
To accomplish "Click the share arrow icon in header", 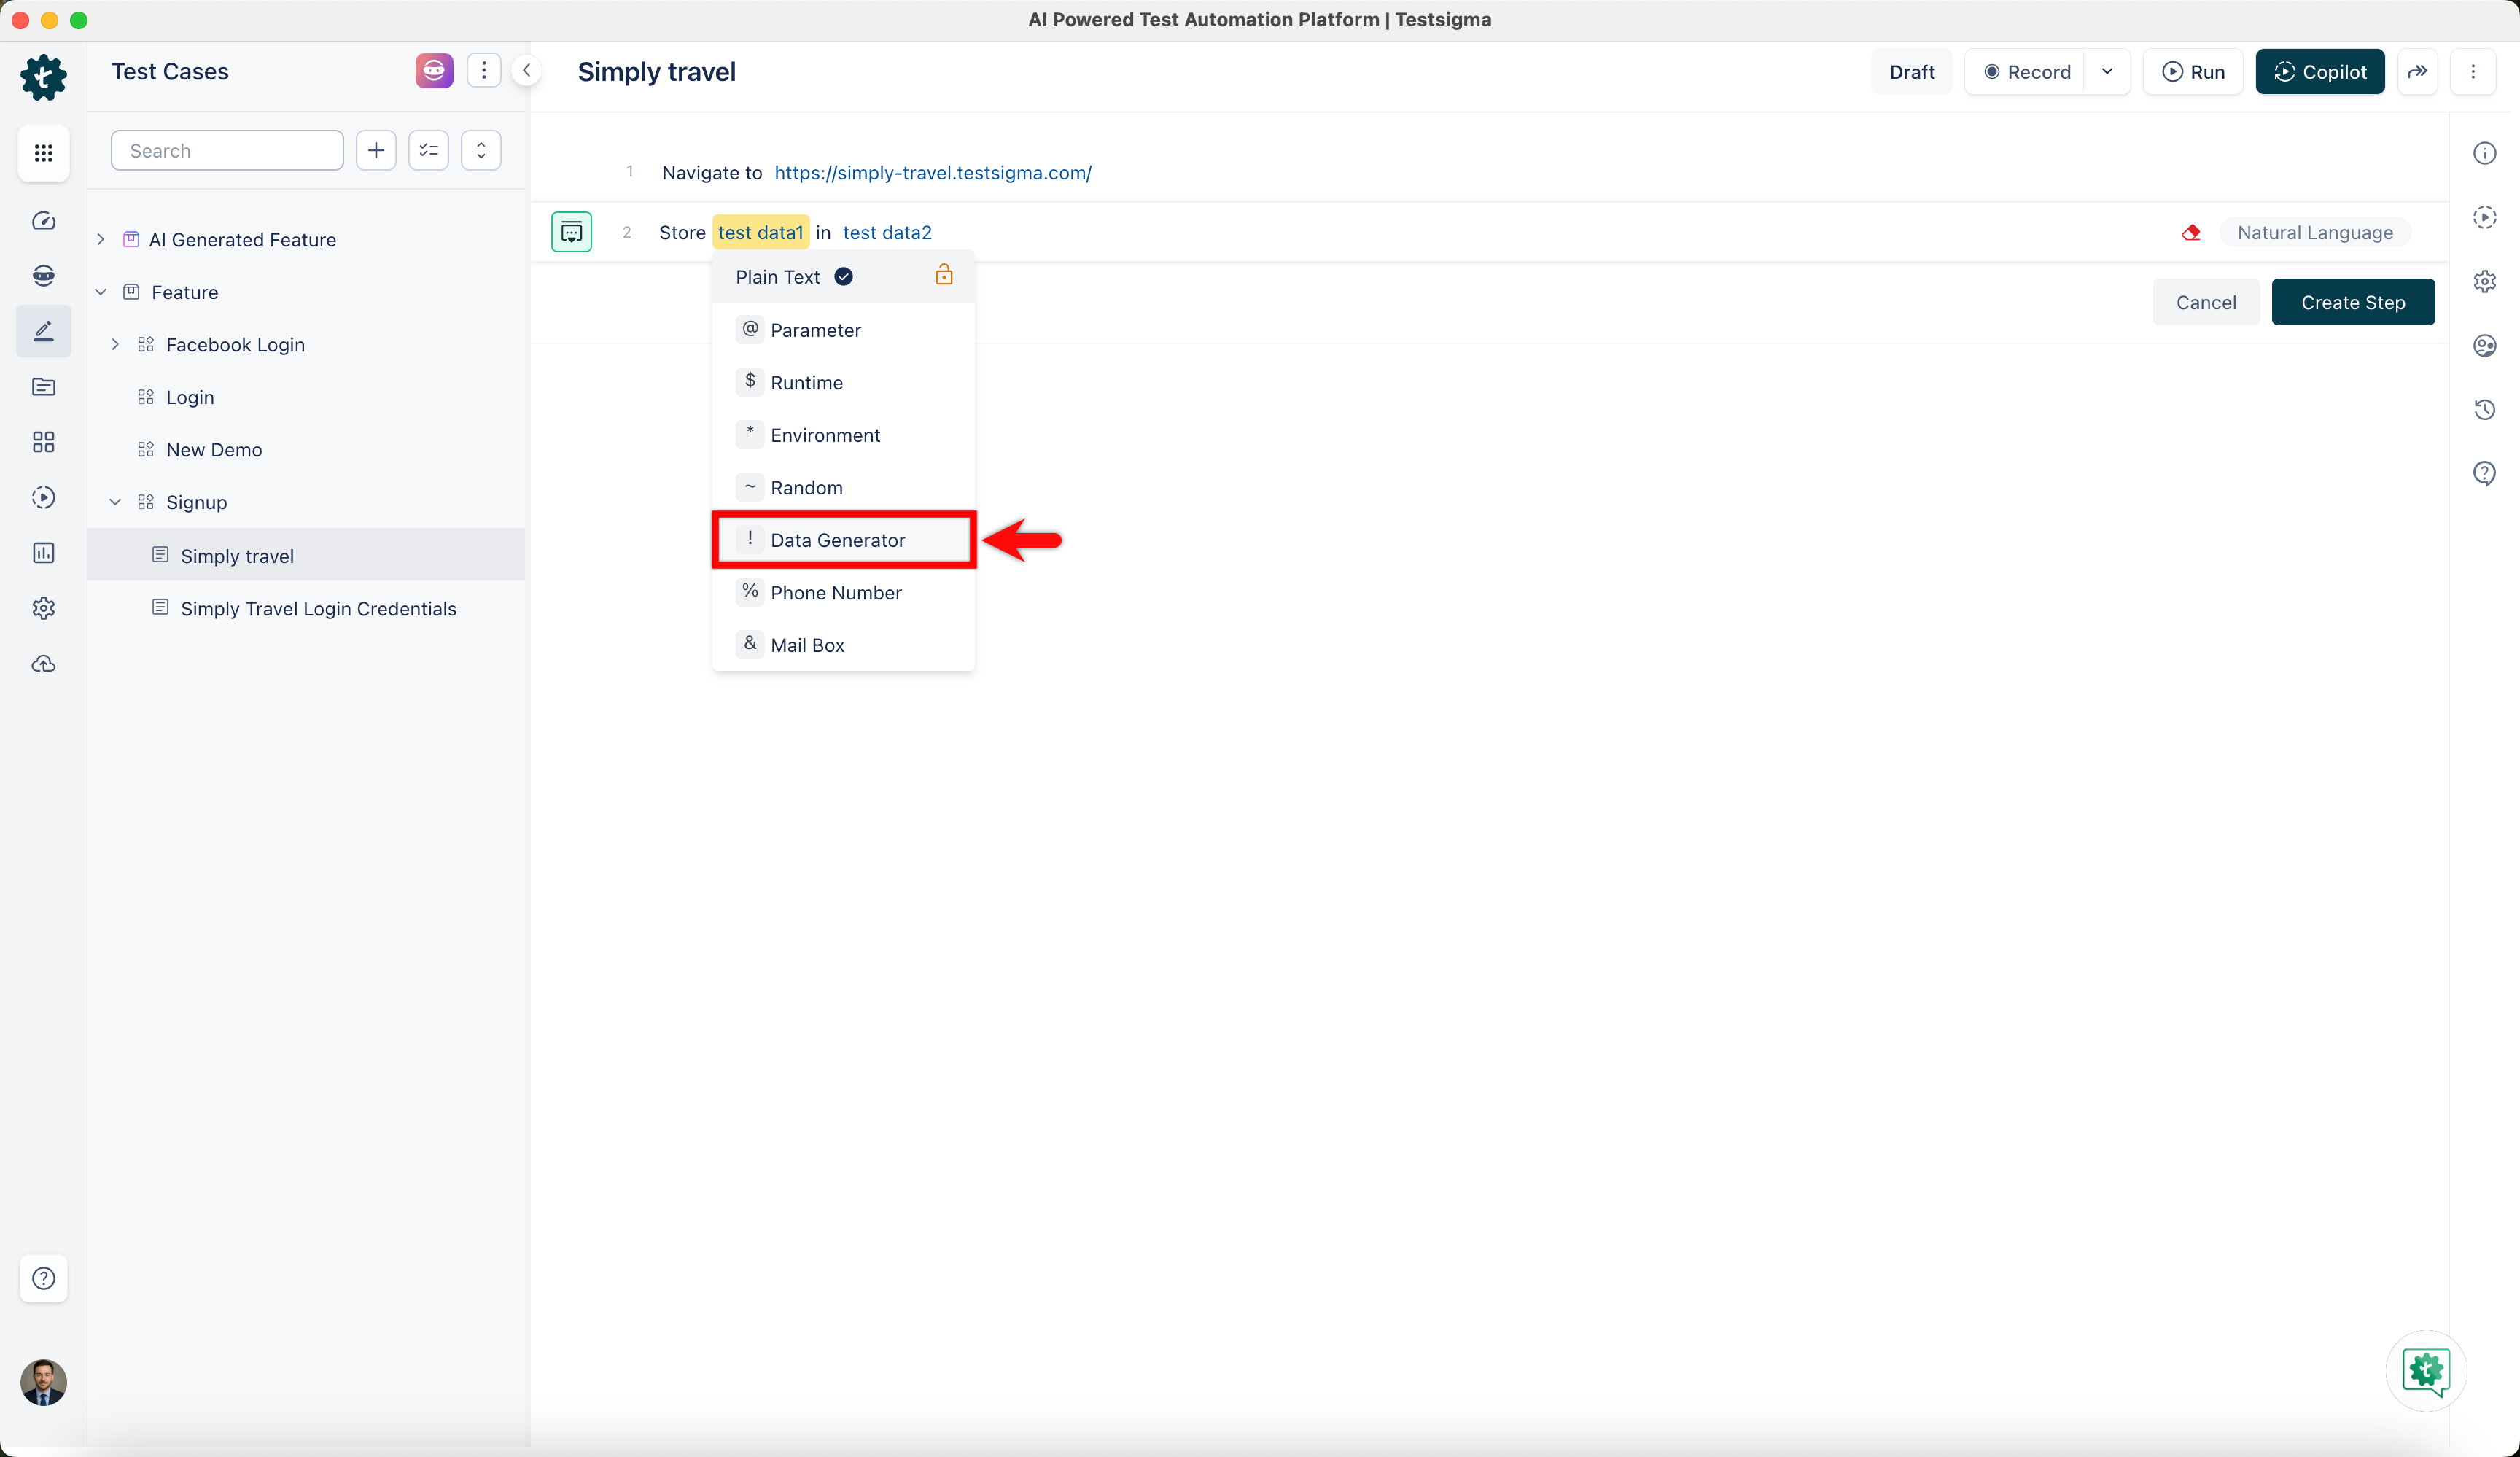I will click(x=2417, y=72).
